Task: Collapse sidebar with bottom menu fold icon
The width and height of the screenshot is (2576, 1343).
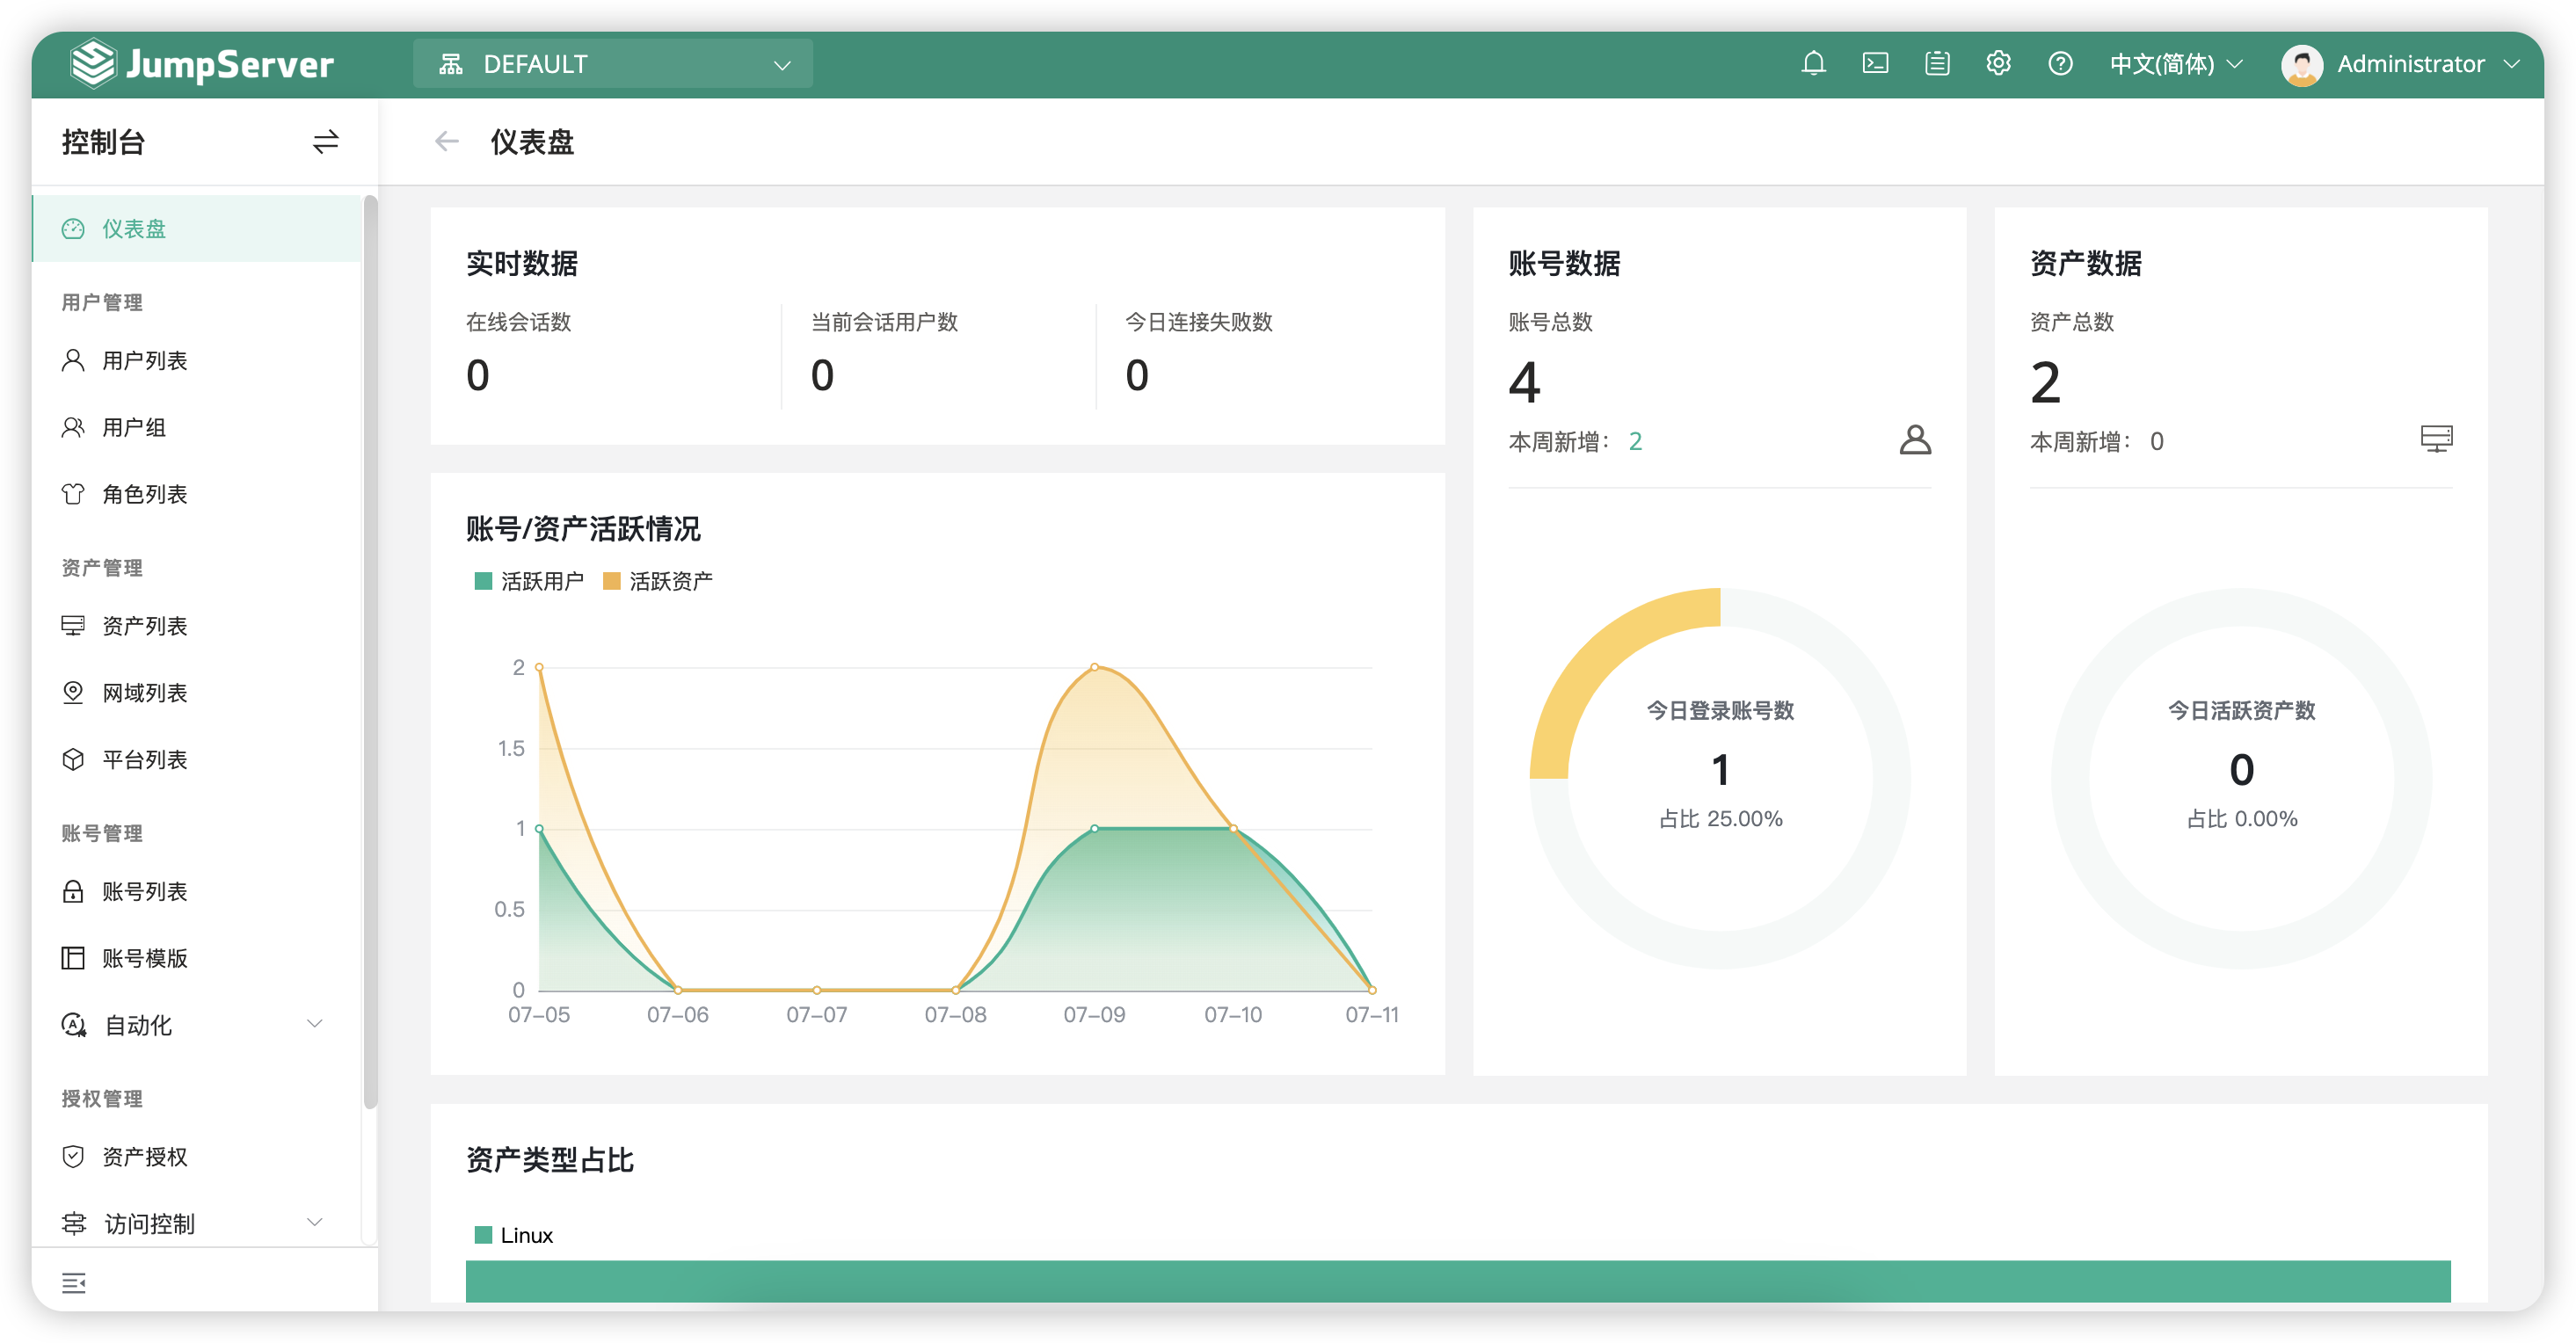Action: [74, 1282]
